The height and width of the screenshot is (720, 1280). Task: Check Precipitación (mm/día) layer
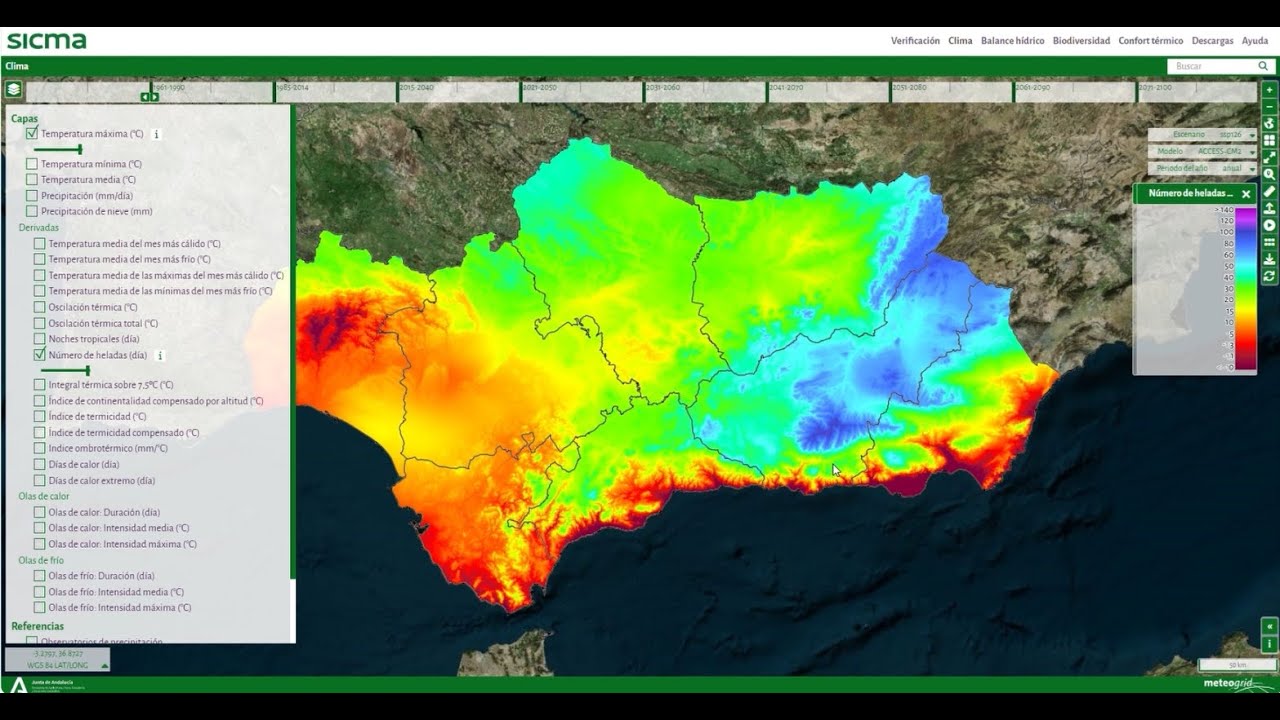click(32, 196)
